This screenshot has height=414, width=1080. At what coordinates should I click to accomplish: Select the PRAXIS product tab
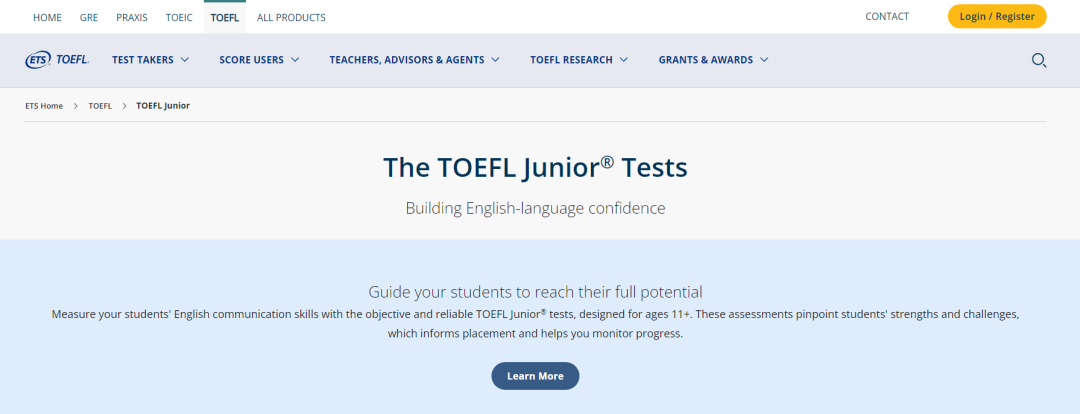pos(132,17)
